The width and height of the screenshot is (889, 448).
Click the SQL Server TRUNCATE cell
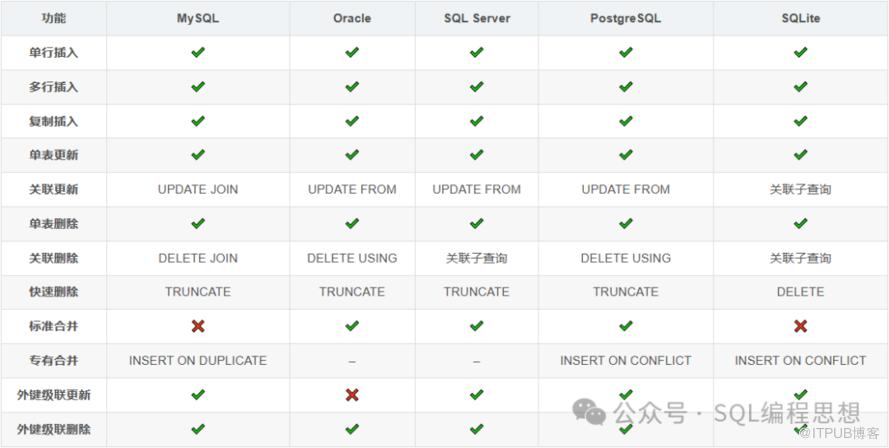tap(476, 292)
